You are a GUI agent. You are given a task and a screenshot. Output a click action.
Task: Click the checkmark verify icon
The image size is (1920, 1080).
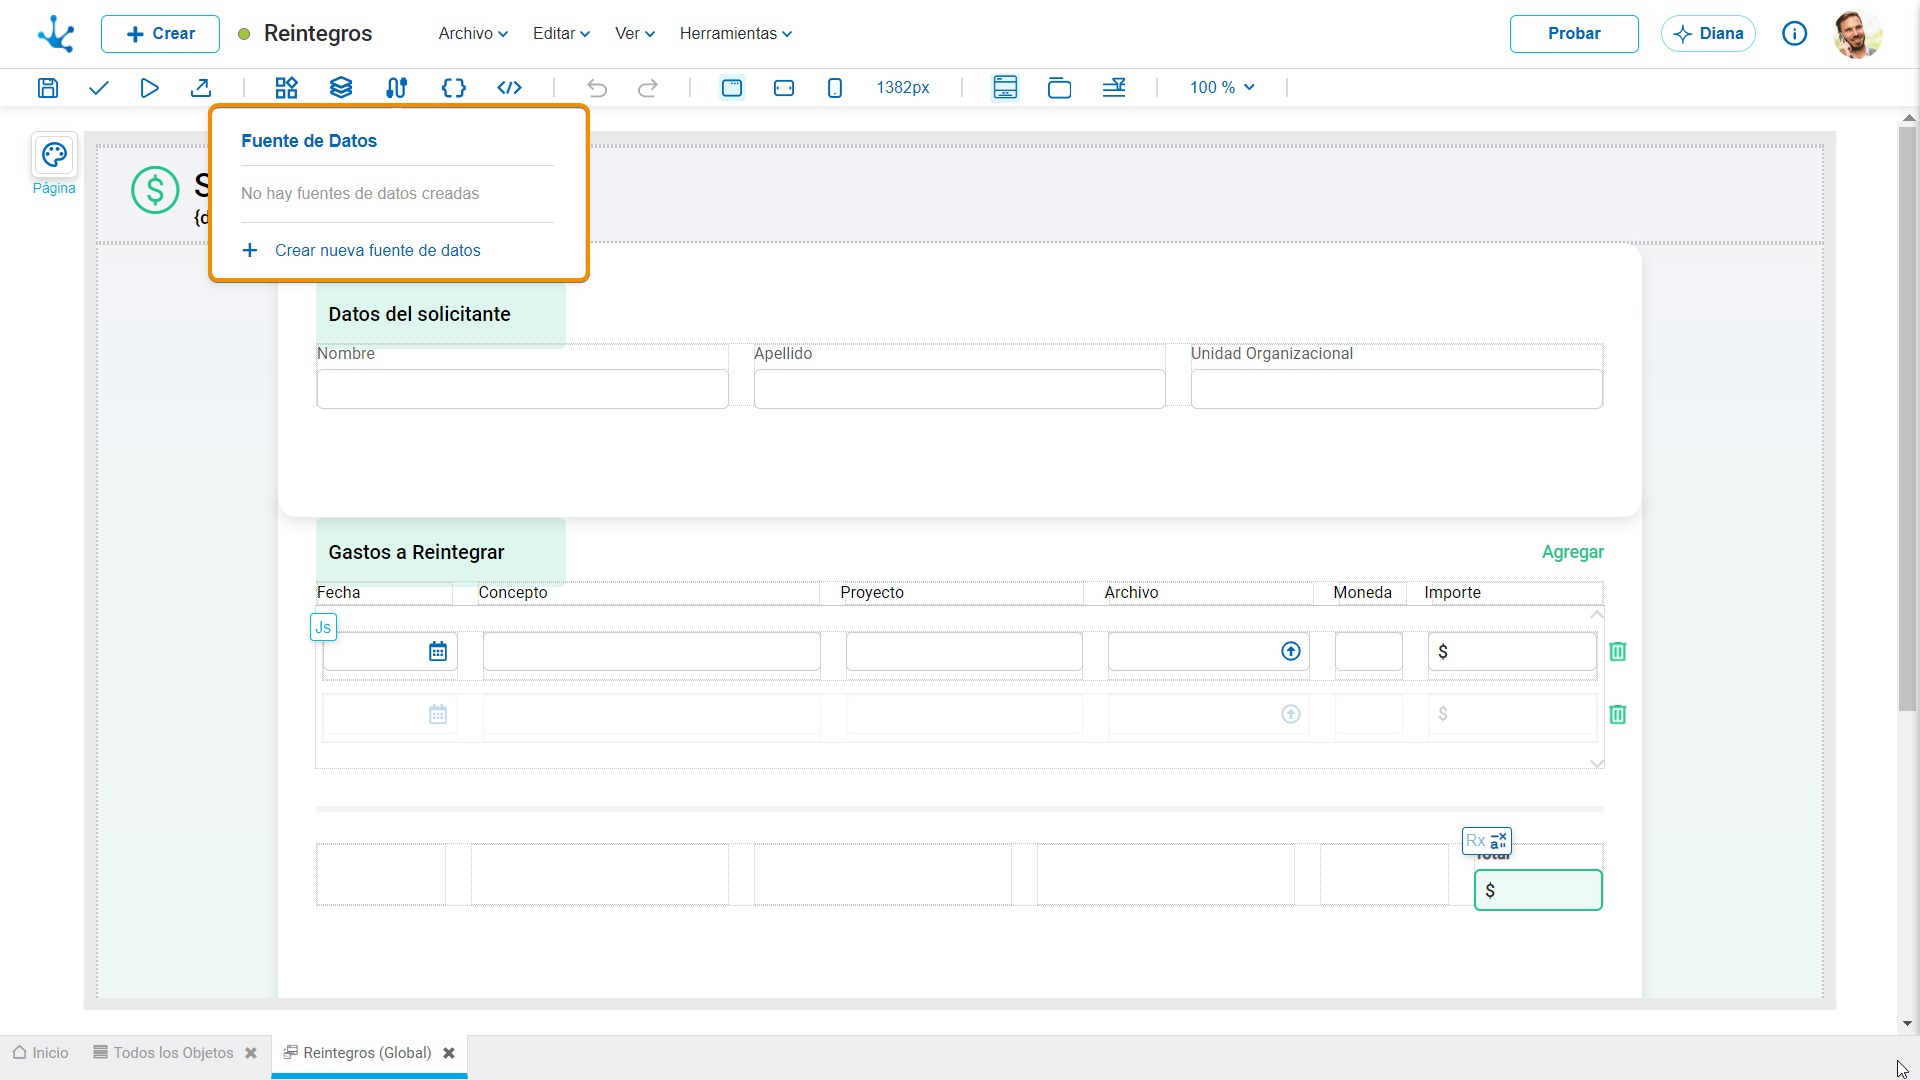(x=98, y=88)
